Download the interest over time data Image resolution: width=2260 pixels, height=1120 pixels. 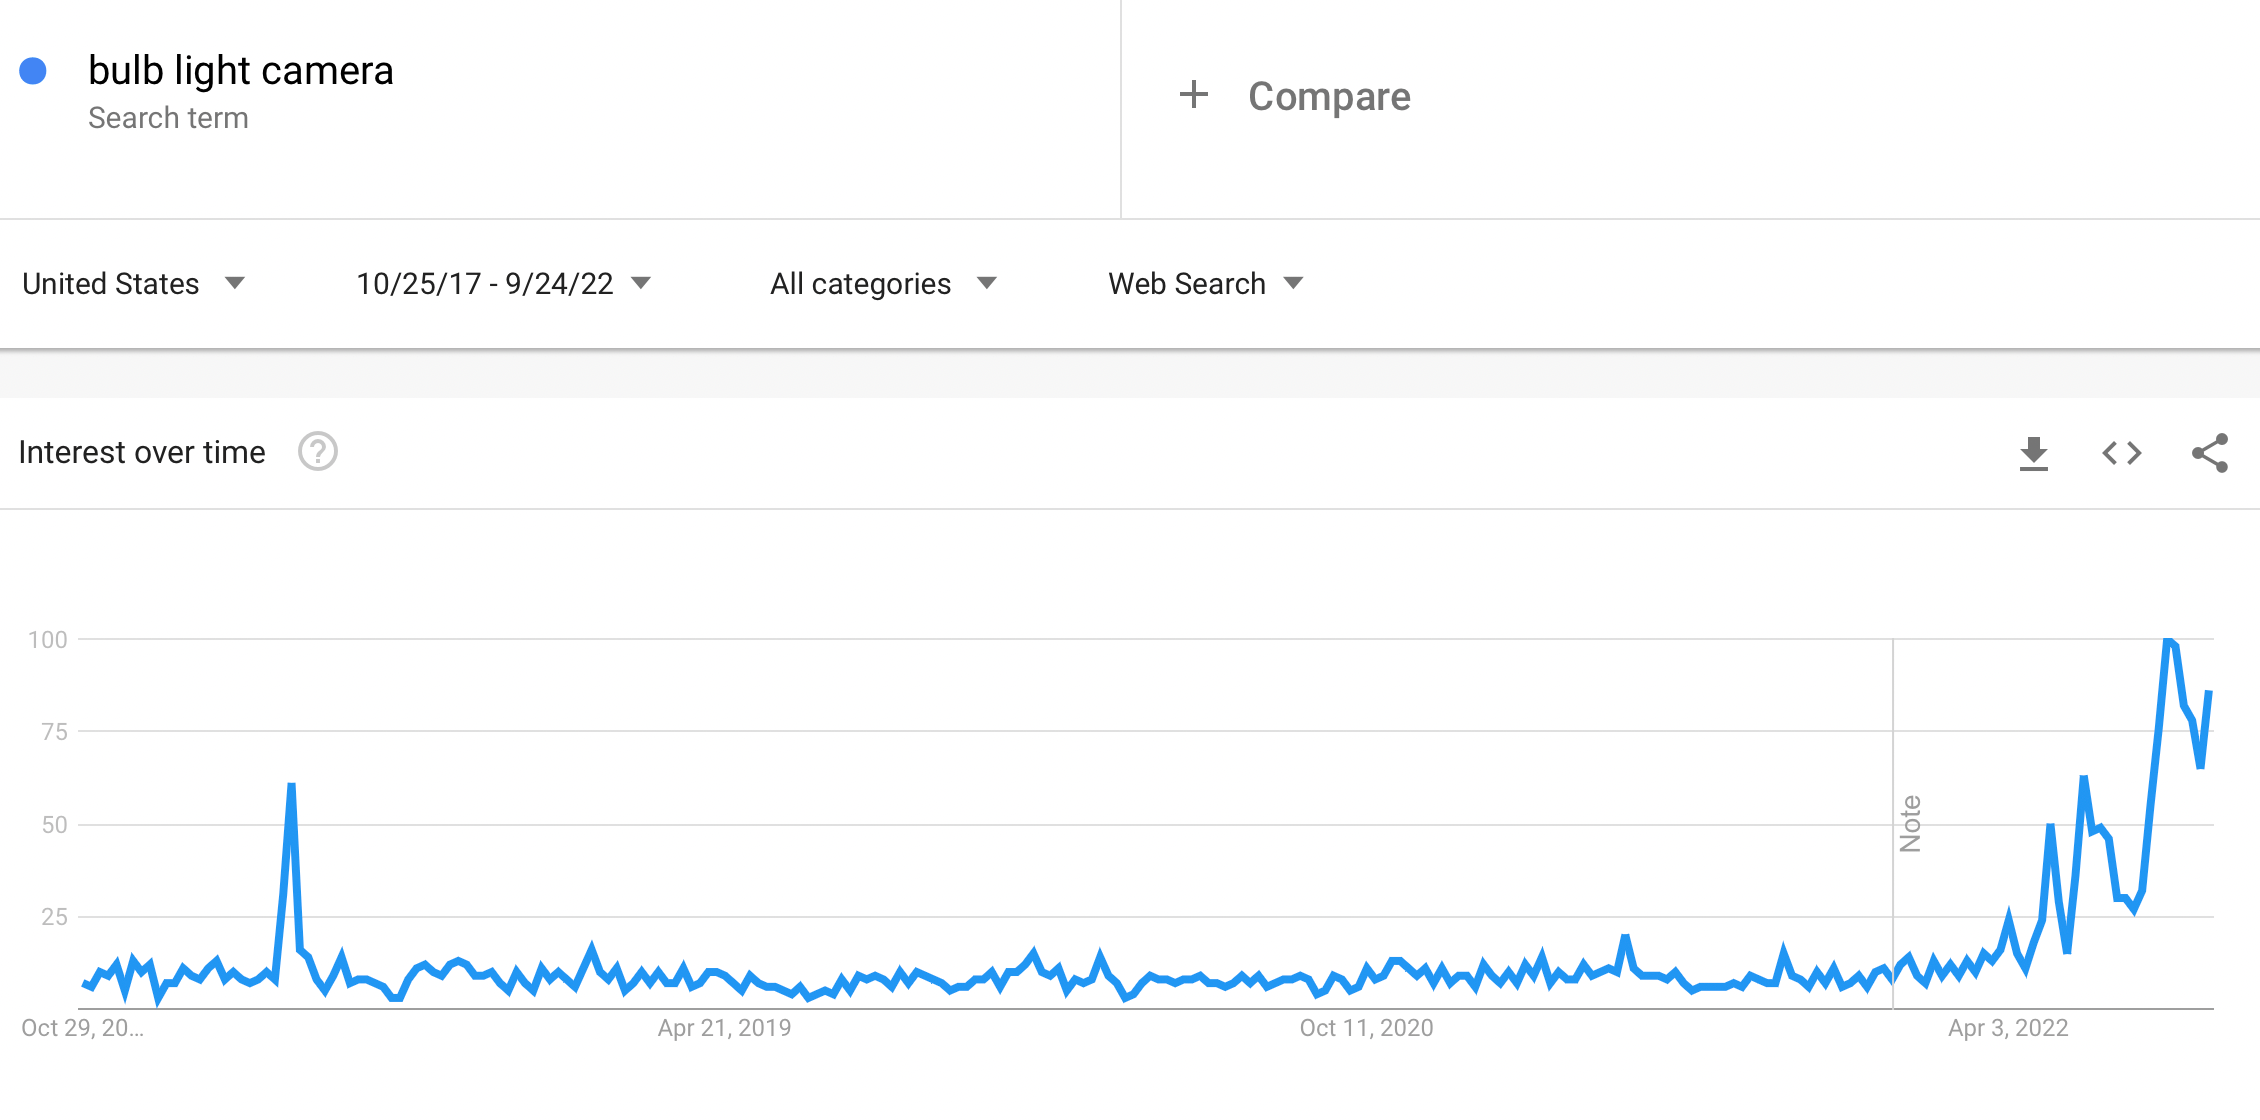[2033, 453]
